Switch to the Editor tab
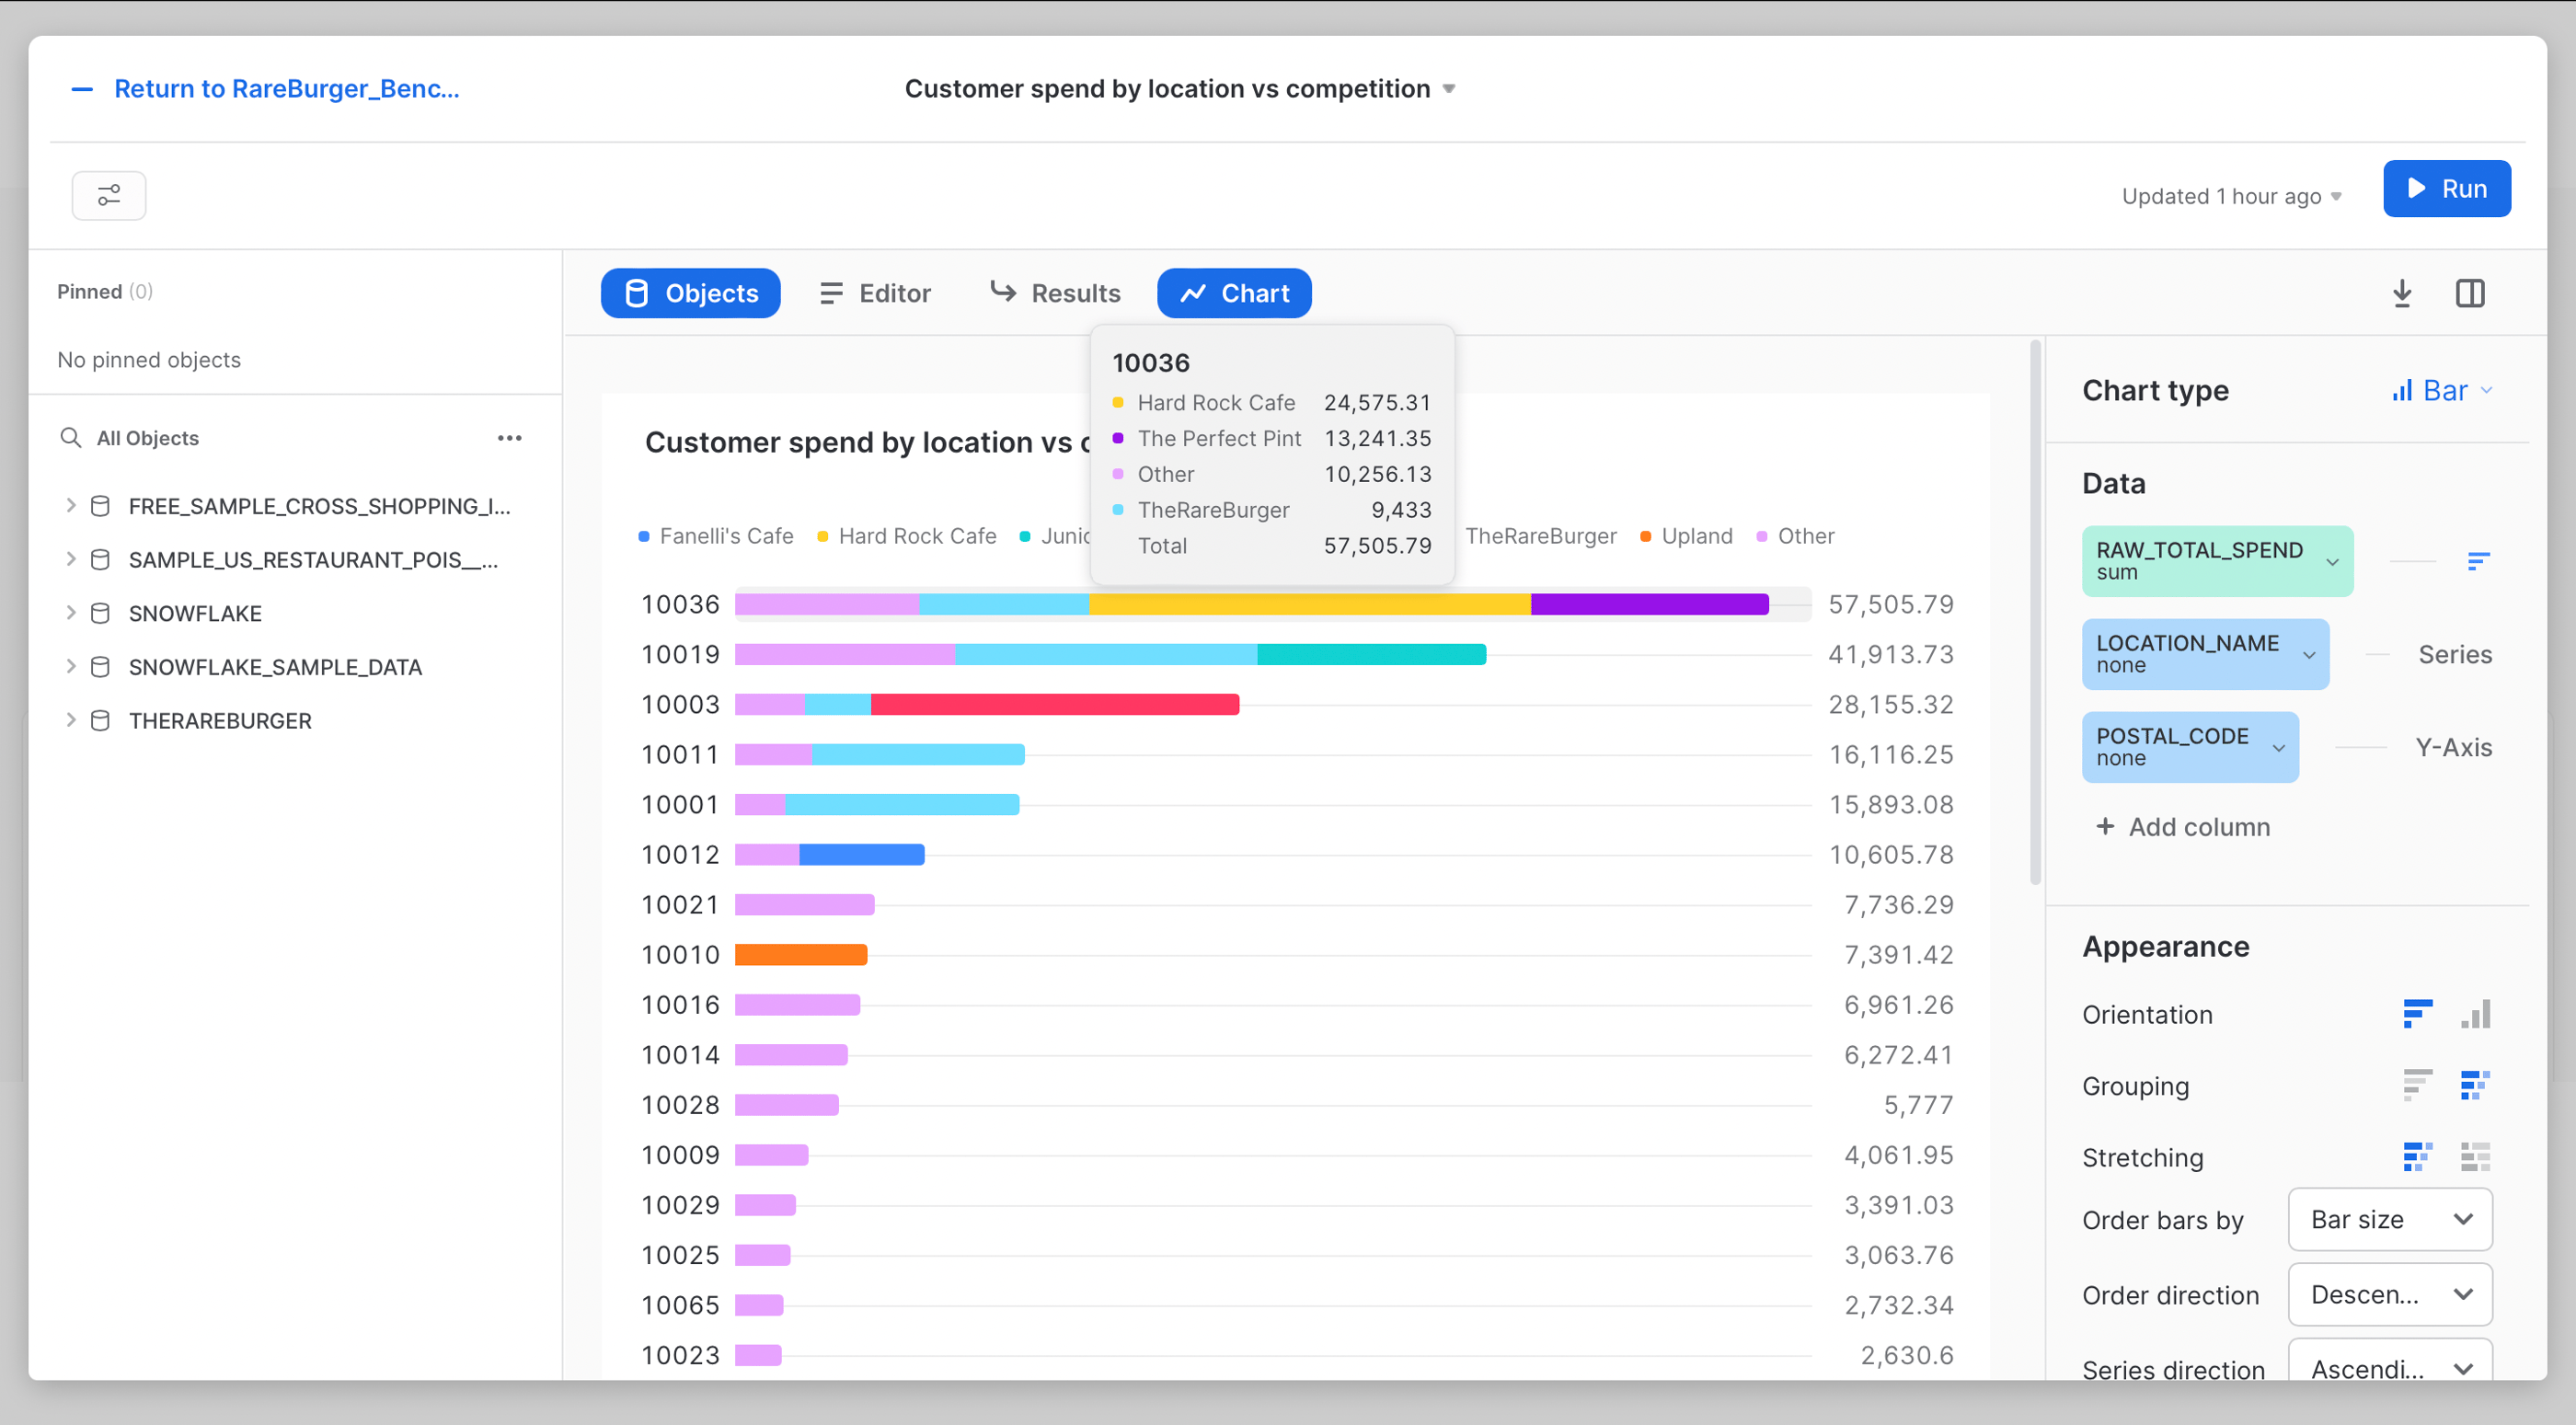Viewport: 2576px width, 1425px height. 875,293
